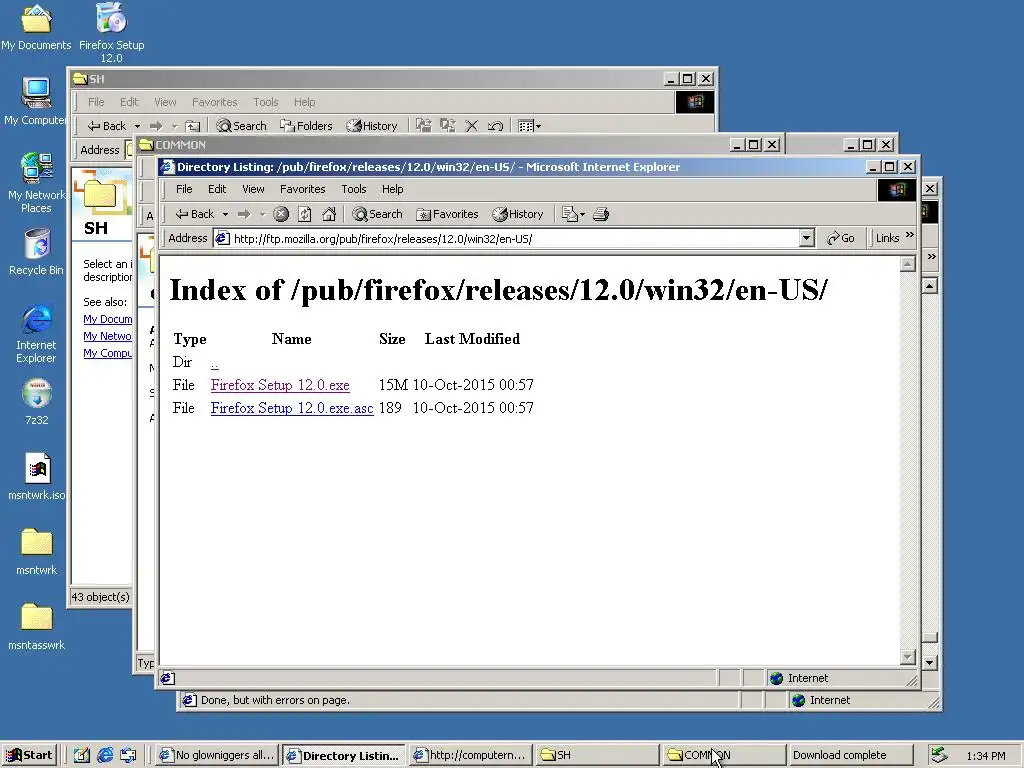1024x768 pixels.
Task: Select the msntwrk desktop folder
Action: [x=37, y=551]
